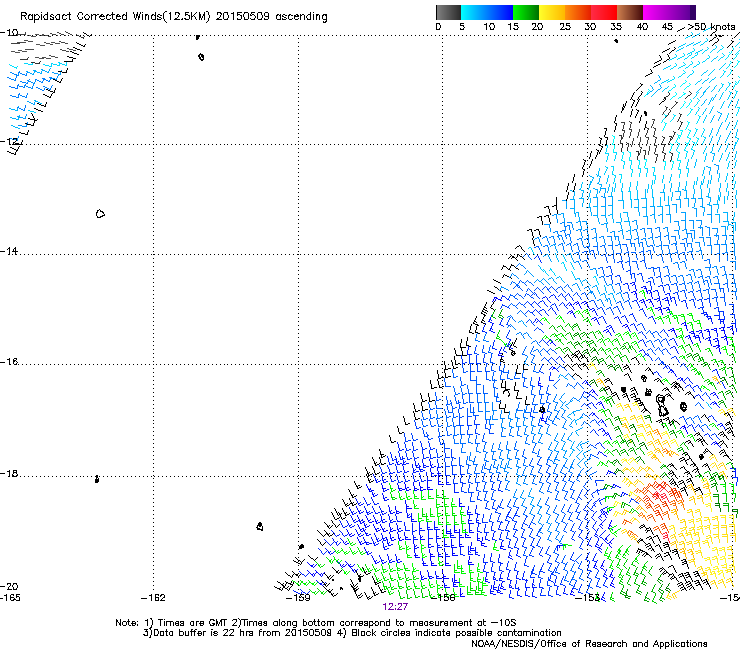Click the blue 10-15 knots color band
This screenshot has width=740, height=650.
tap(500, 12)
